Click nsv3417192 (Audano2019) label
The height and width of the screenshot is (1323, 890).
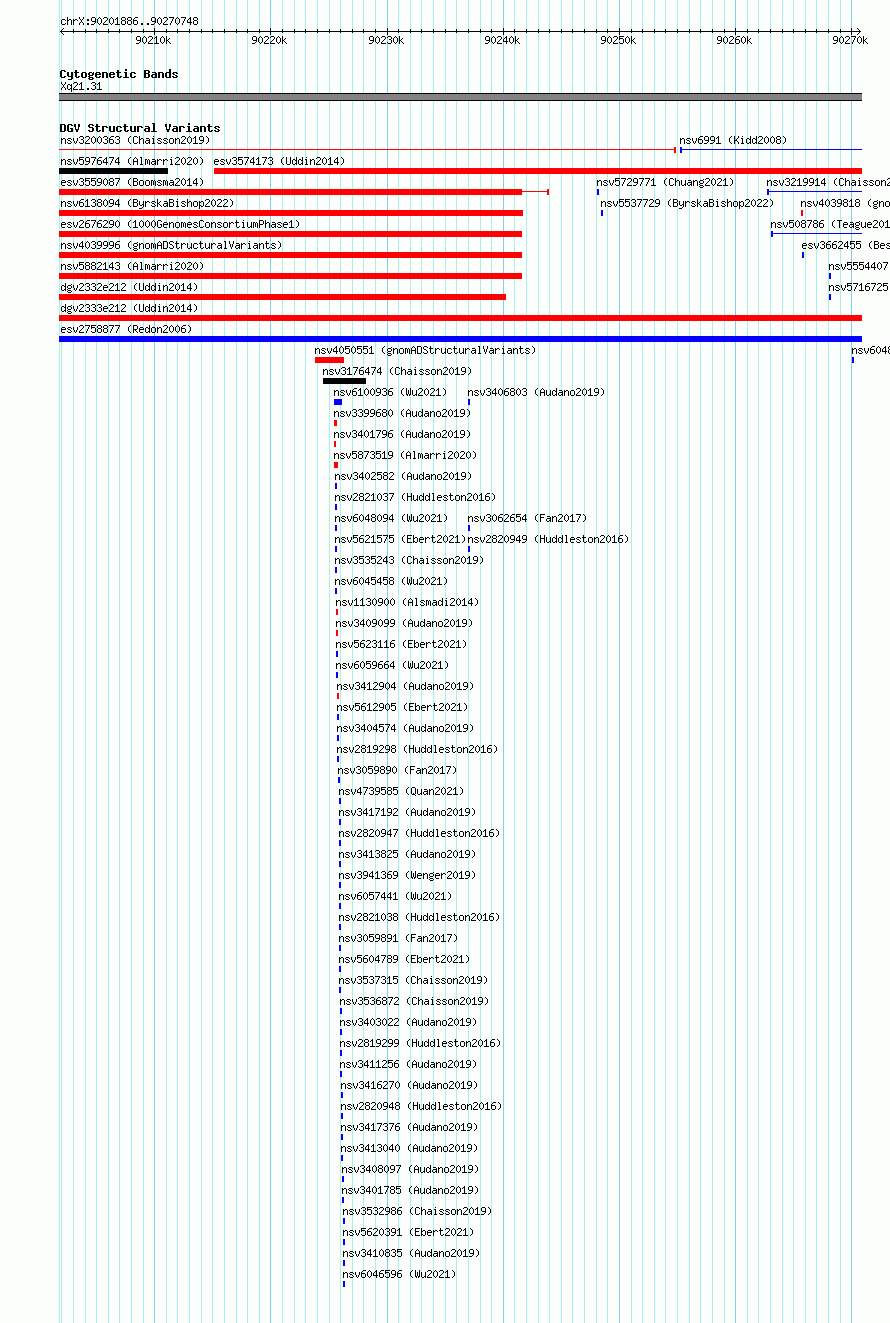pos(407,812)
